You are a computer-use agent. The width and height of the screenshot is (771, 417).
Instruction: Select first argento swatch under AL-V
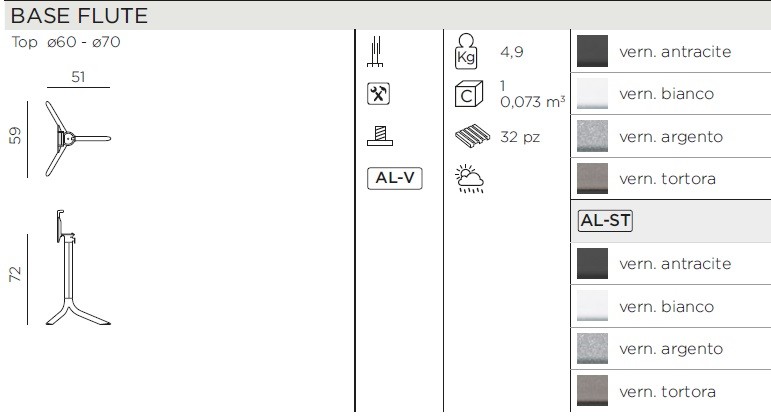pos(592,136)
